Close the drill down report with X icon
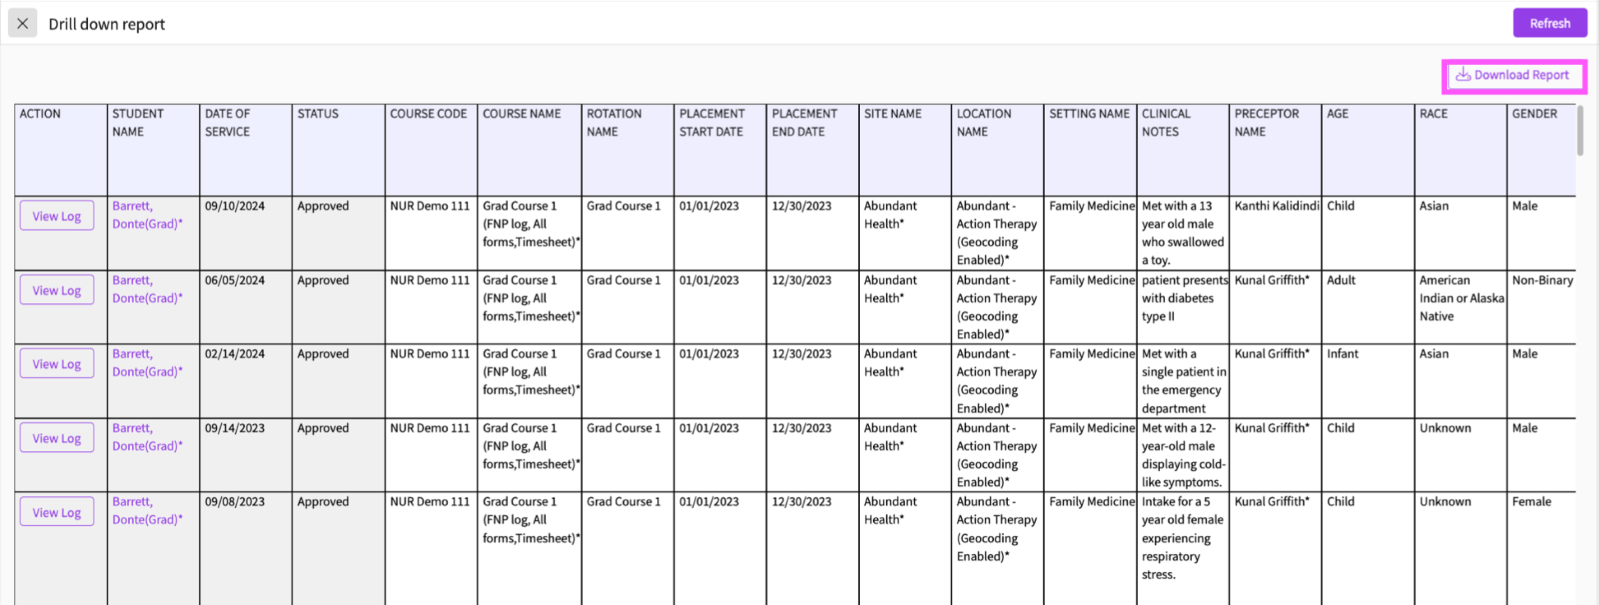 coord(22,23)
